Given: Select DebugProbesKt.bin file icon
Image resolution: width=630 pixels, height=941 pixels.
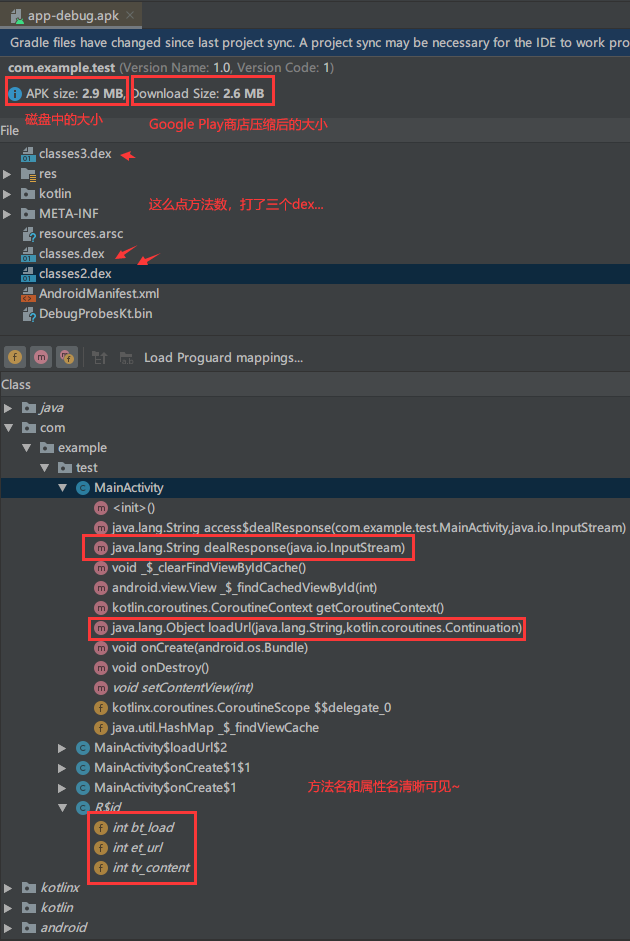Looking at the screenshot, I should [28, 314].
